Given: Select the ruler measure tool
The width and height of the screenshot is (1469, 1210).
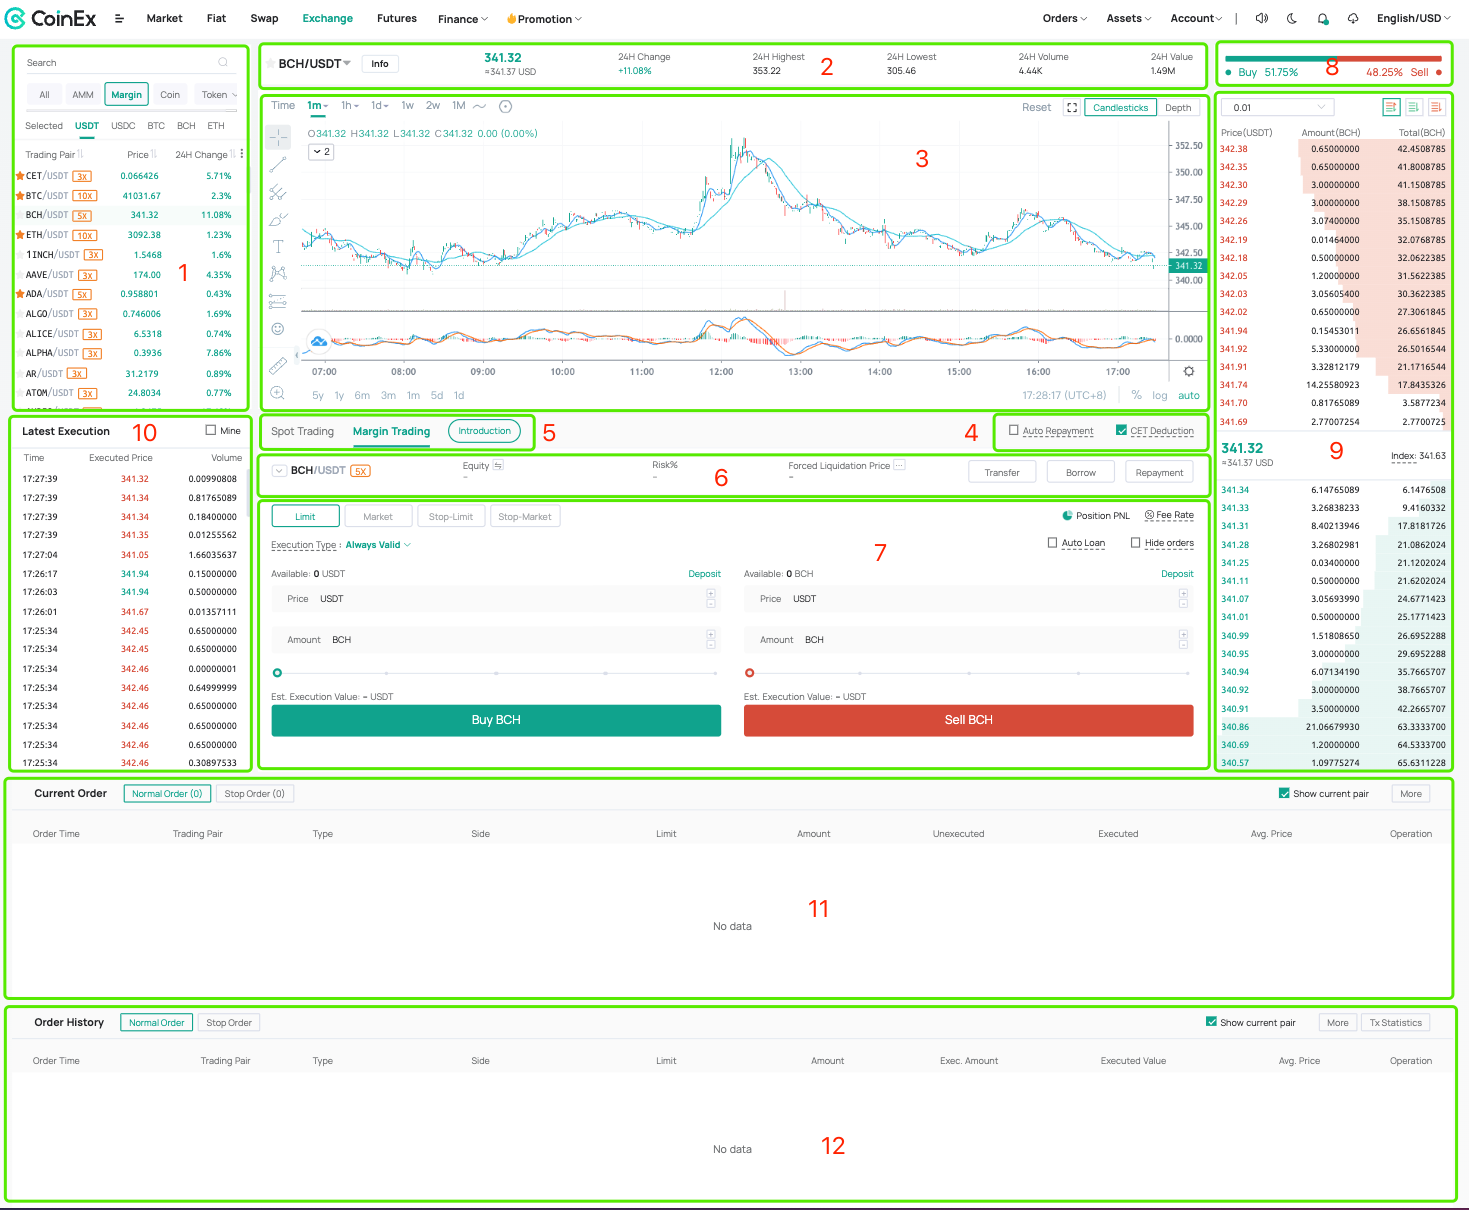Looking at the screenshot, I should click(278, 365).
